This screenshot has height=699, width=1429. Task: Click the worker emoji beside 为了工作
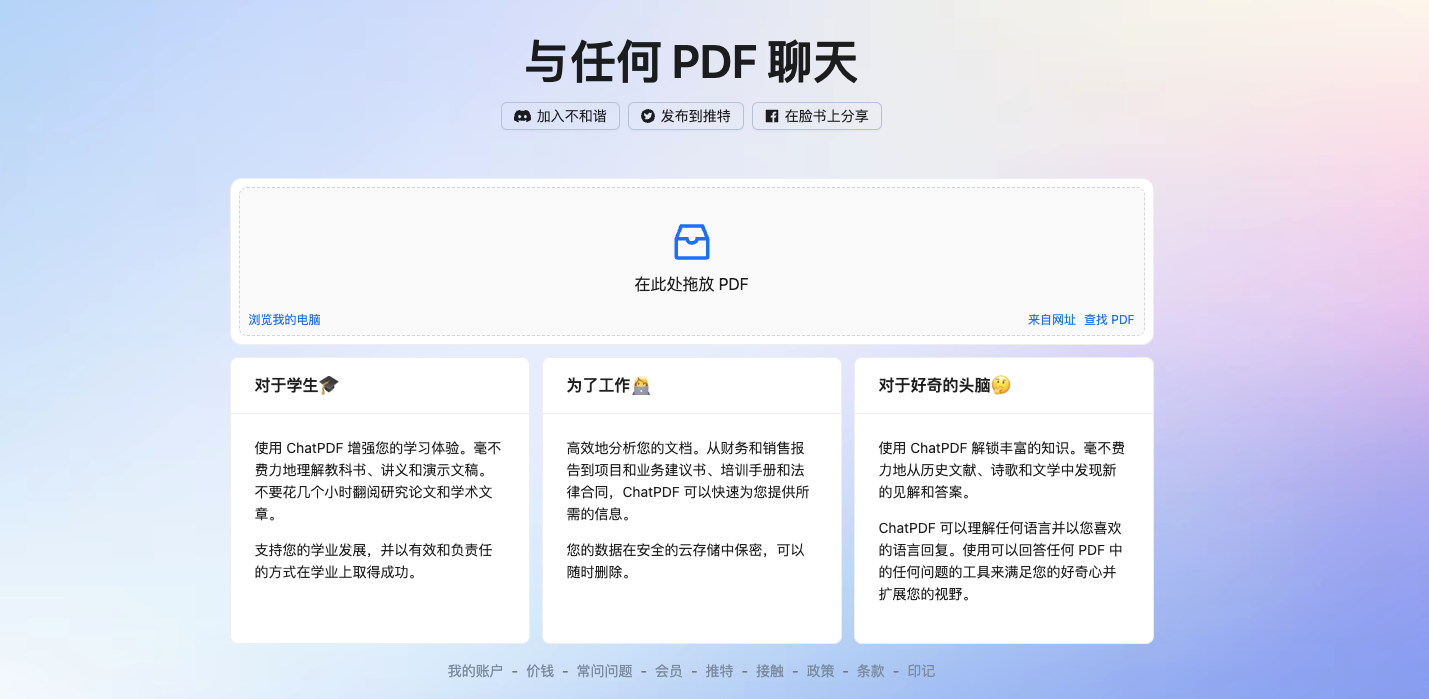click(x=641, y=385)
